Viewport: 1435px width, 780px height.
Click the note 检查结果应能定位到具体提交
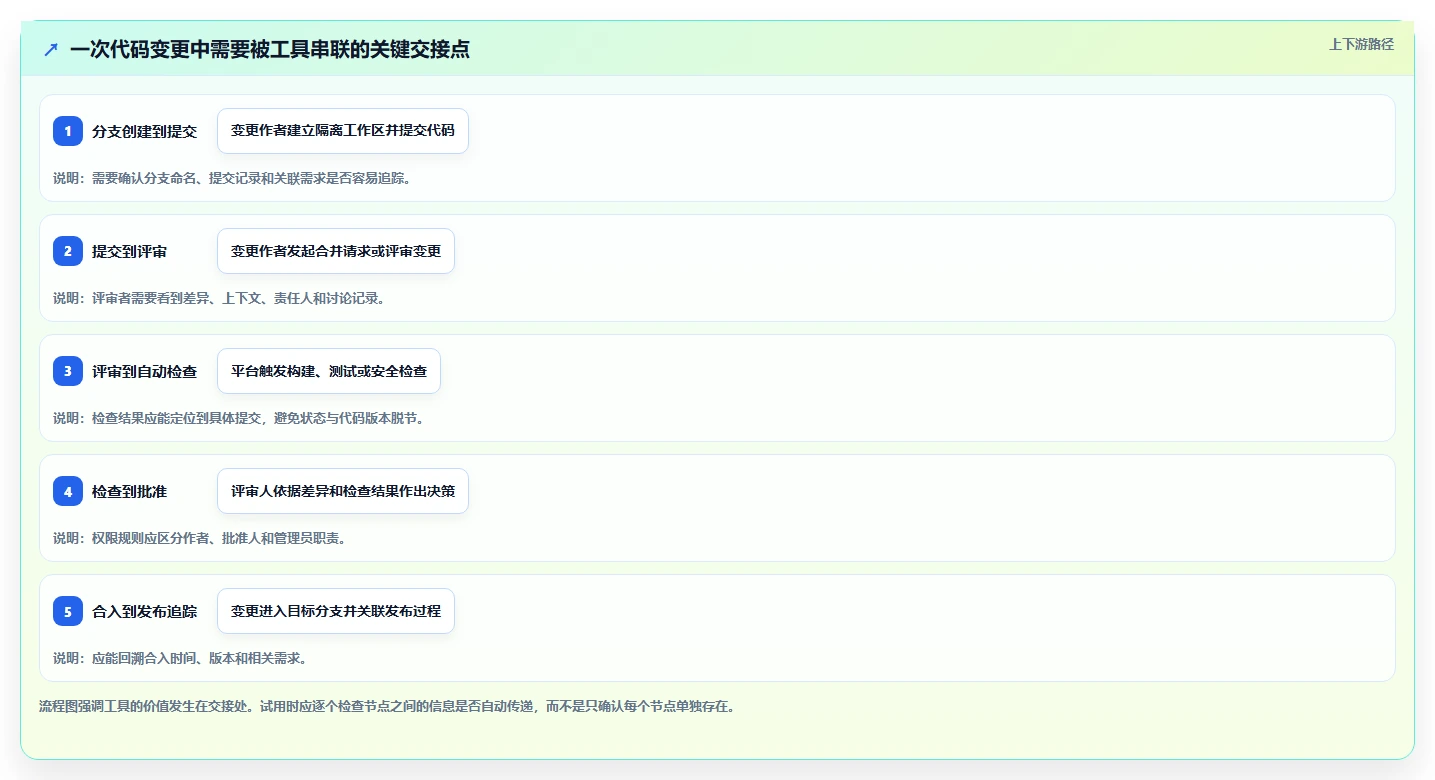tap(239, 418)
